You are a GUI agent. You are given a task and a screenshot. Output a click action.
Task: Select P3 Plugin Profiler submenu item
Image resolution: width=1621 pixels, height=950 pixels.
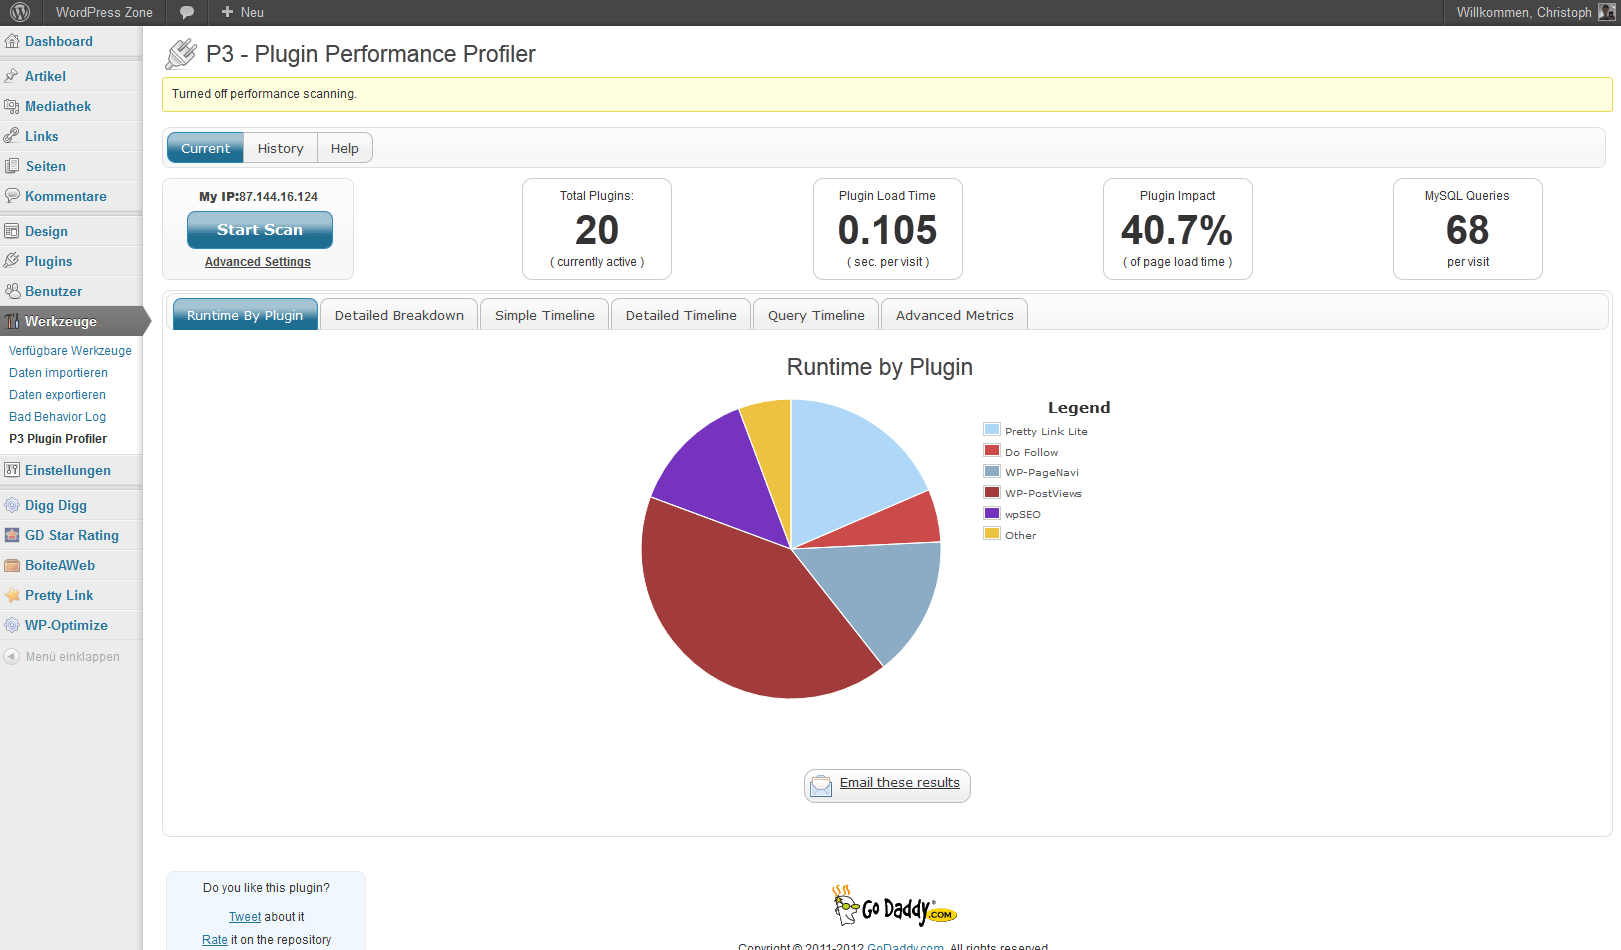coord(58,439)
